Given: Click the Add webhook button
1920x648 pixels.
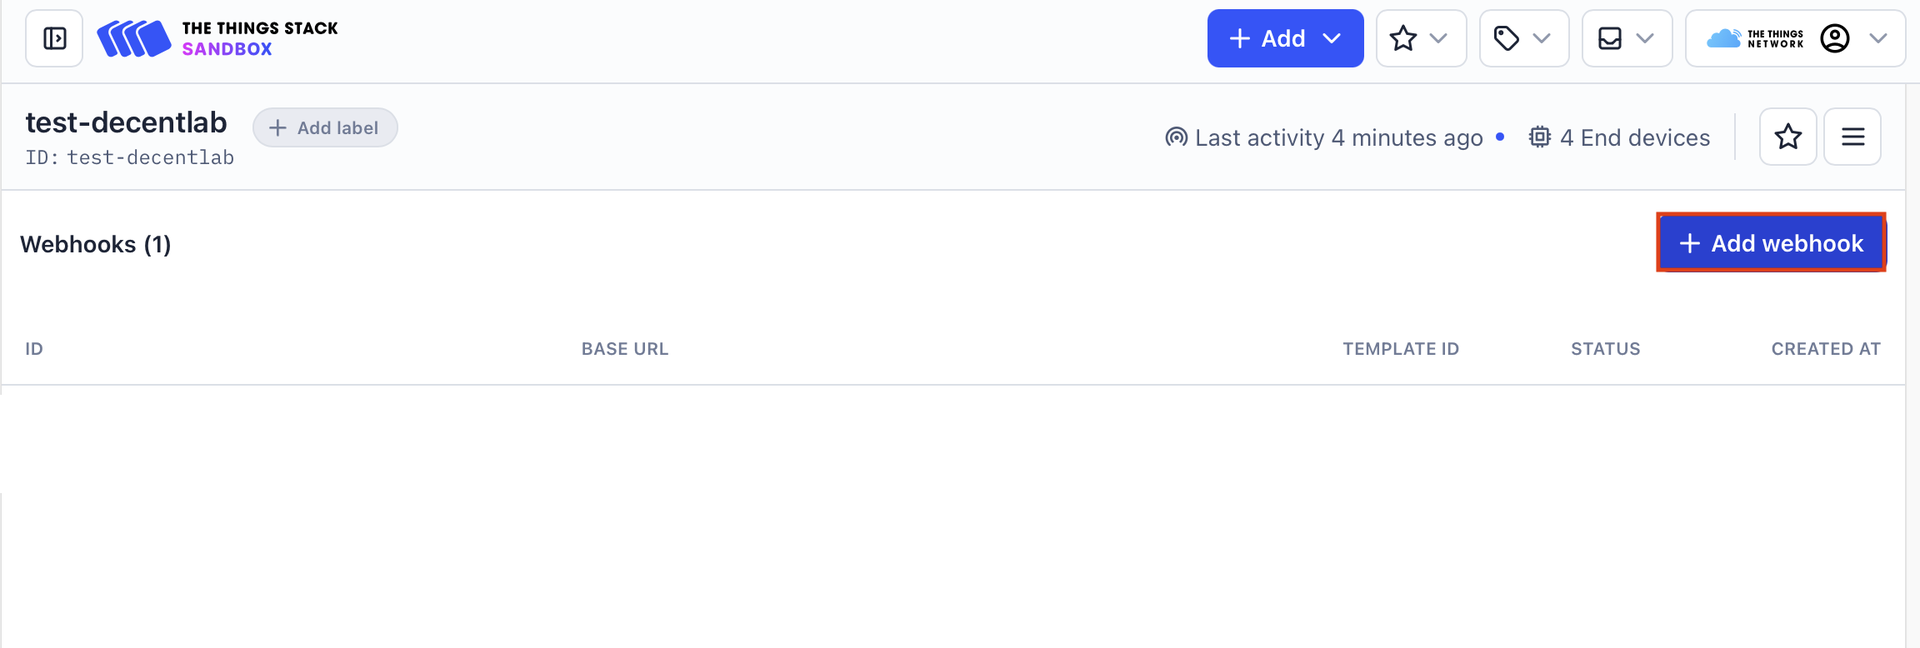Looking at the screenshot, I should (1771, 243).
